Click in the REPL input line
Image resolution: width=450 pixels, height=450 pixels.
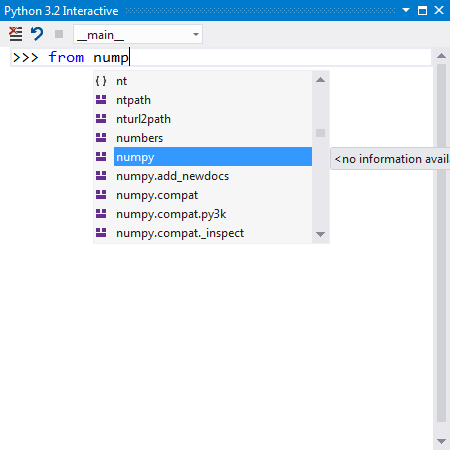point(221,57)
